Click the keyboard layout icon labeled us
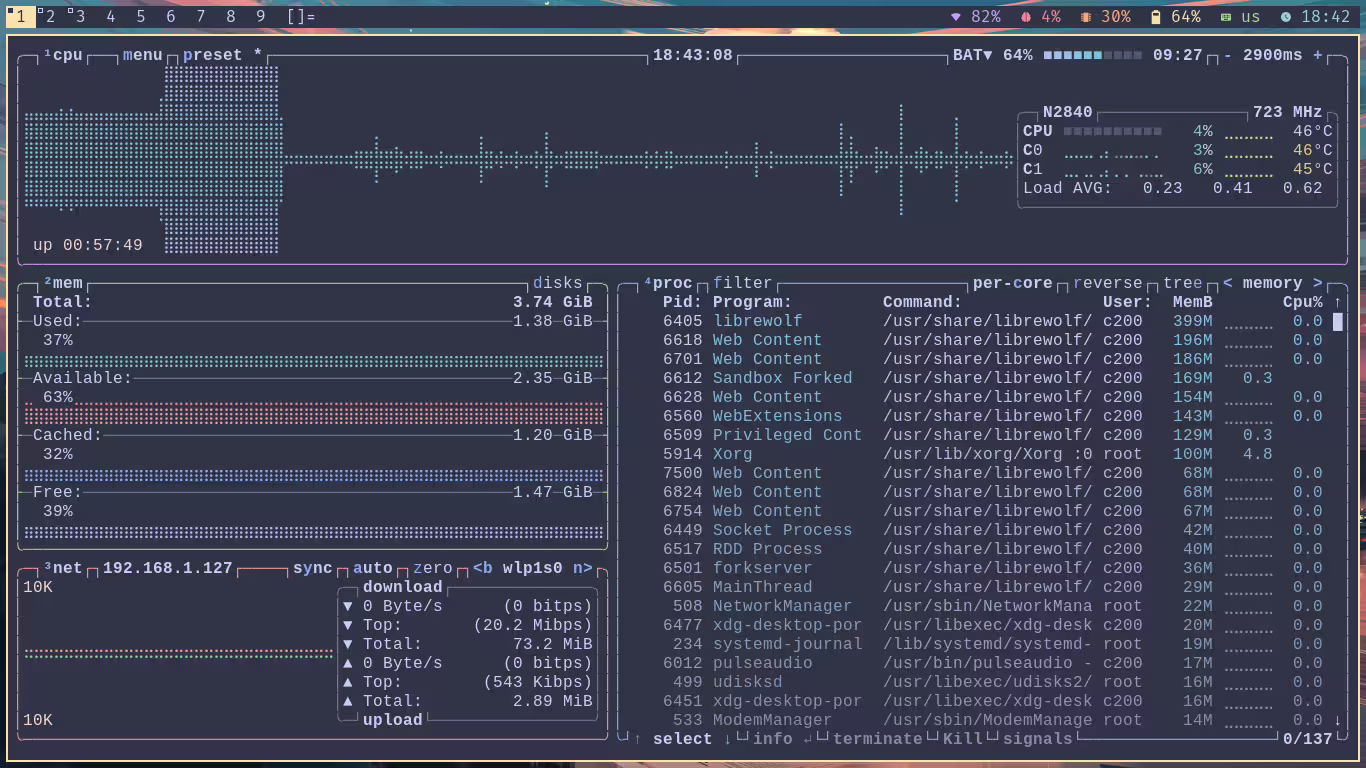This screenshot has width=1366, height=768. tap(1226, 17)
